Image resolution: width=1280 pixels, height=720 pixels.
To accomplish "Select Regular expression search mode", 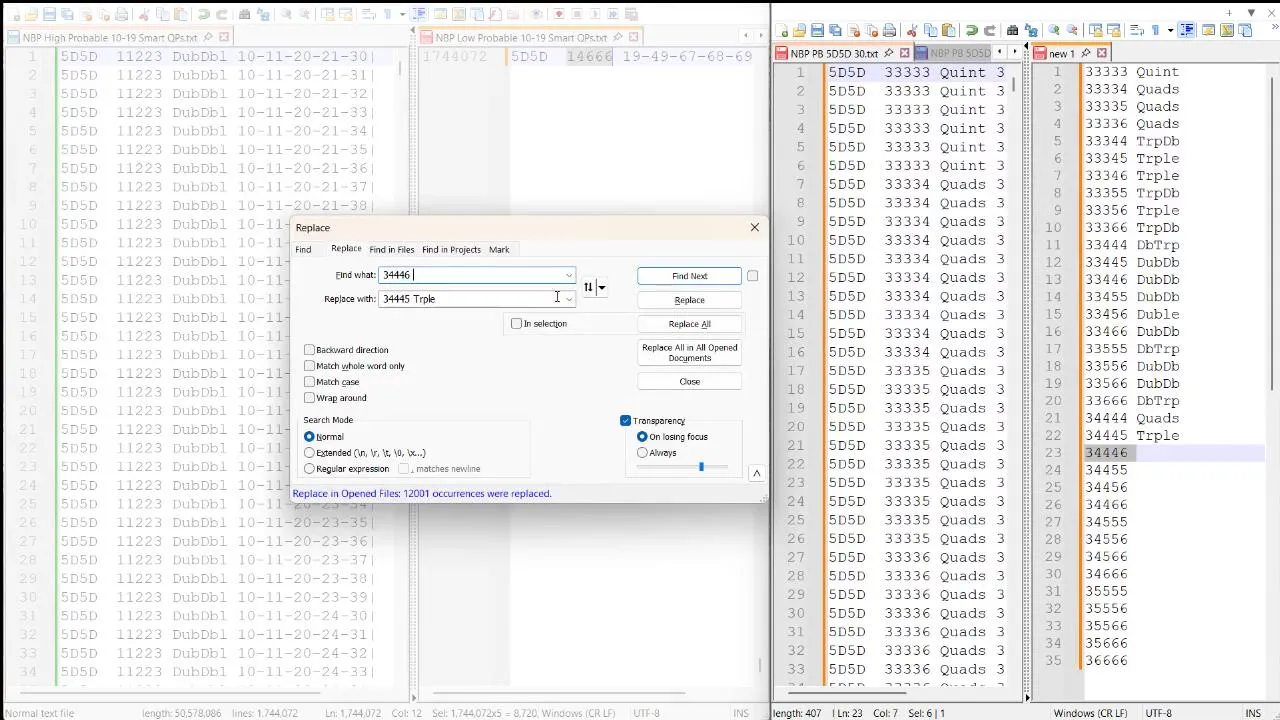I will coord(309,469).
